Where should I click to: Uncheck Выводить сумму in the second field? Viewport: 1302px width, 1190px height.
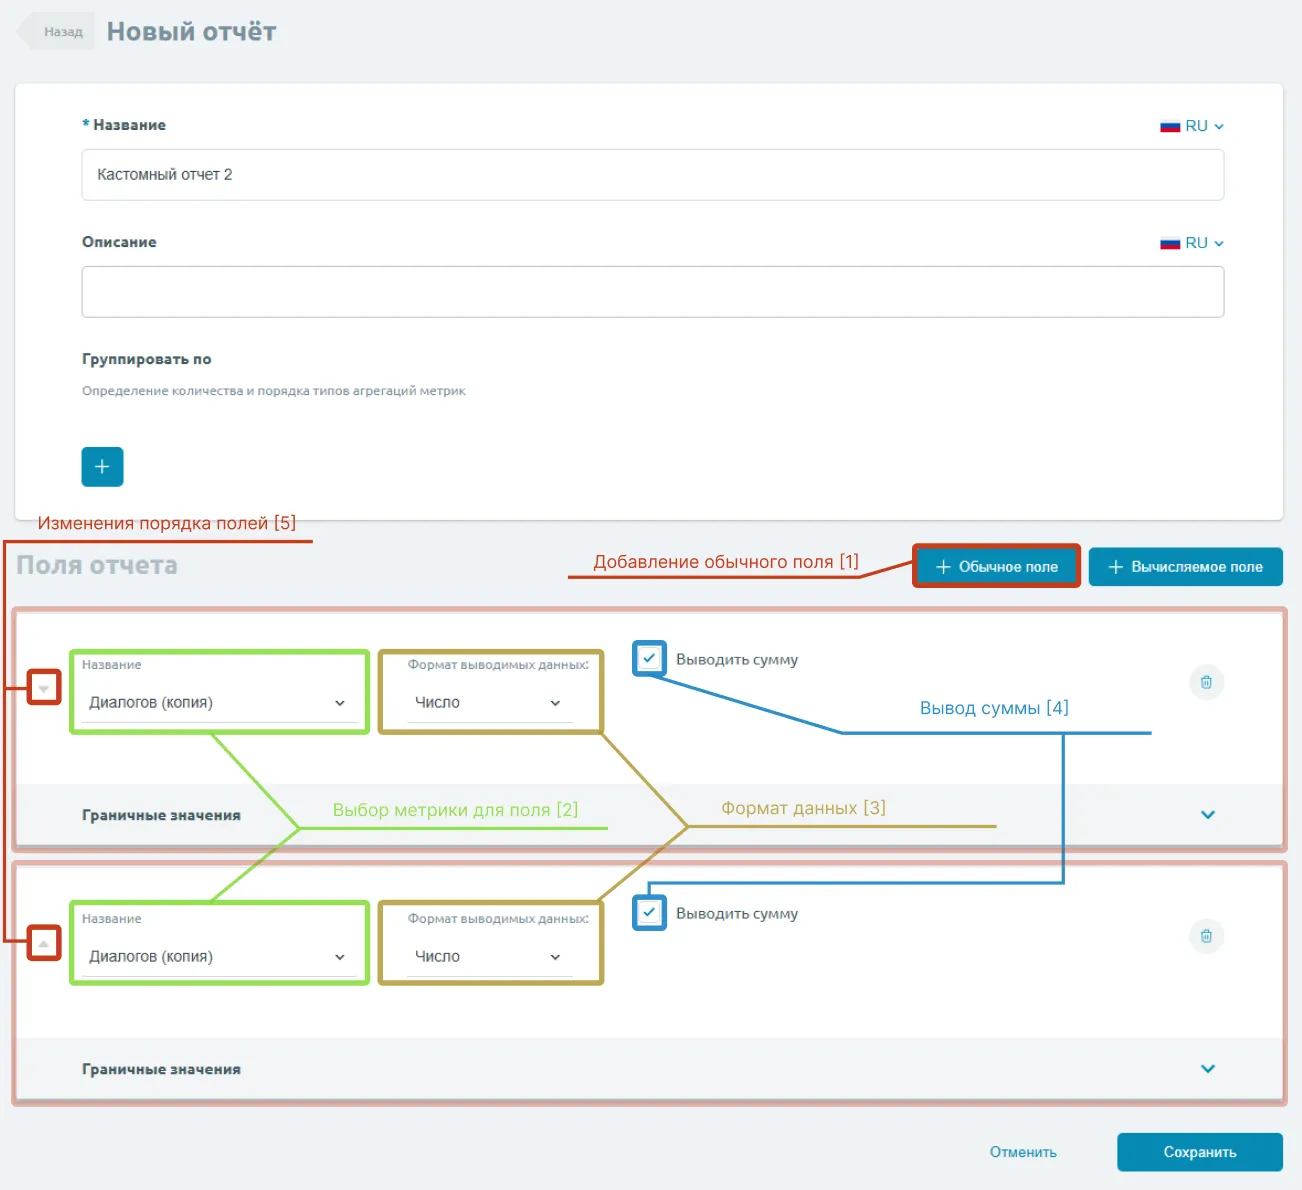click(x=650, y=913)
